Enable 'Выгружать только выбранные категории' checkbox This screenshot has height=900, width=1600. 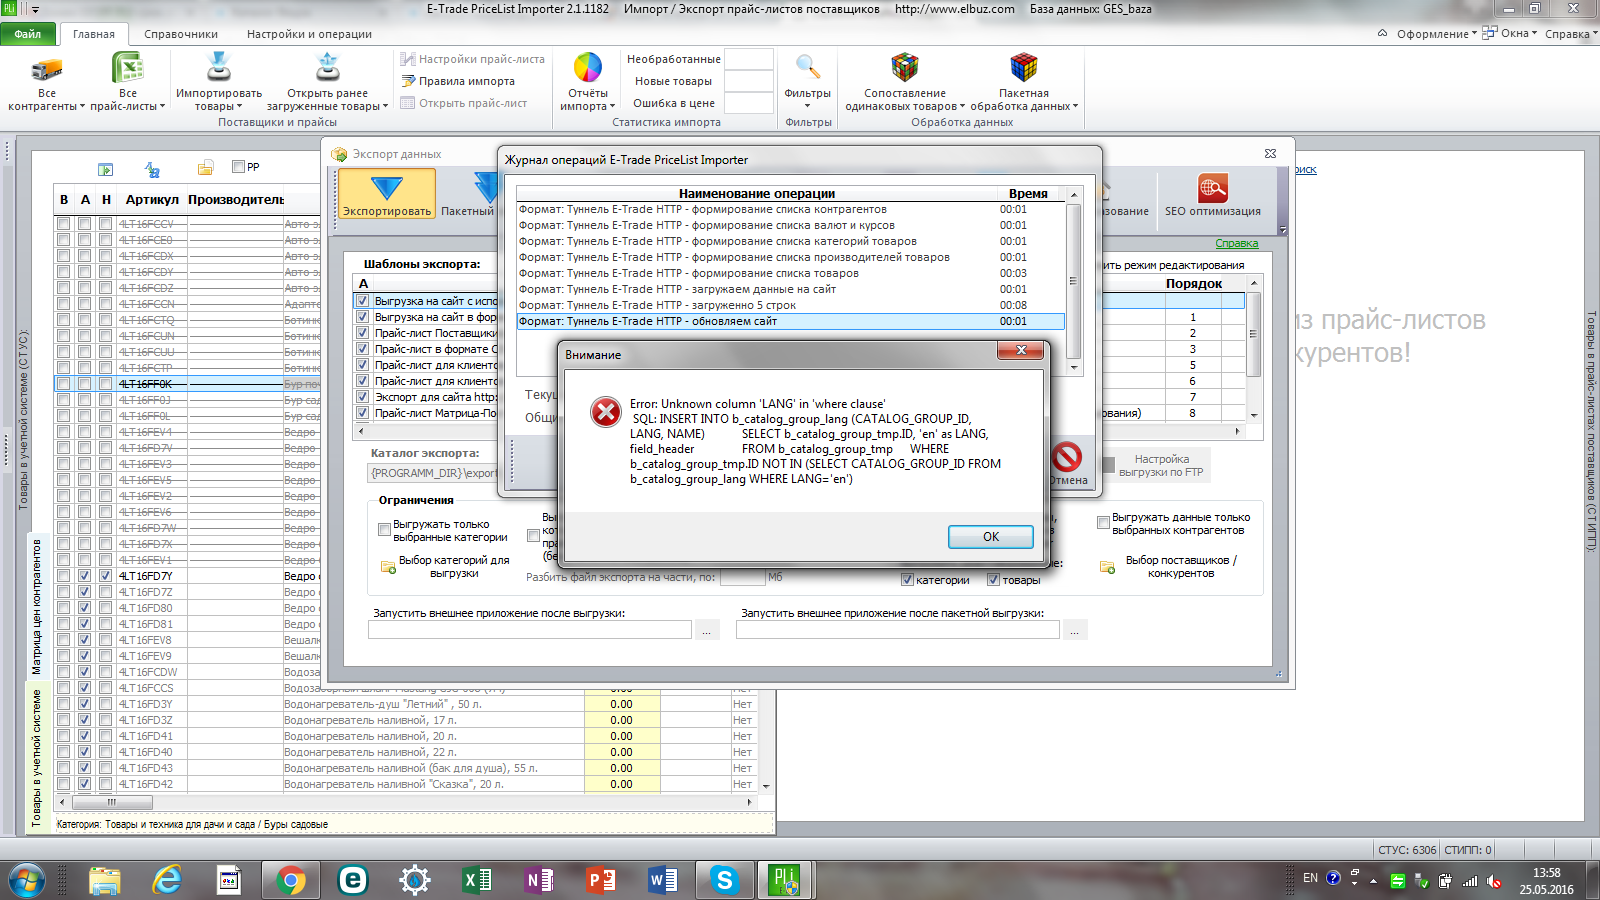pos(384,530)
